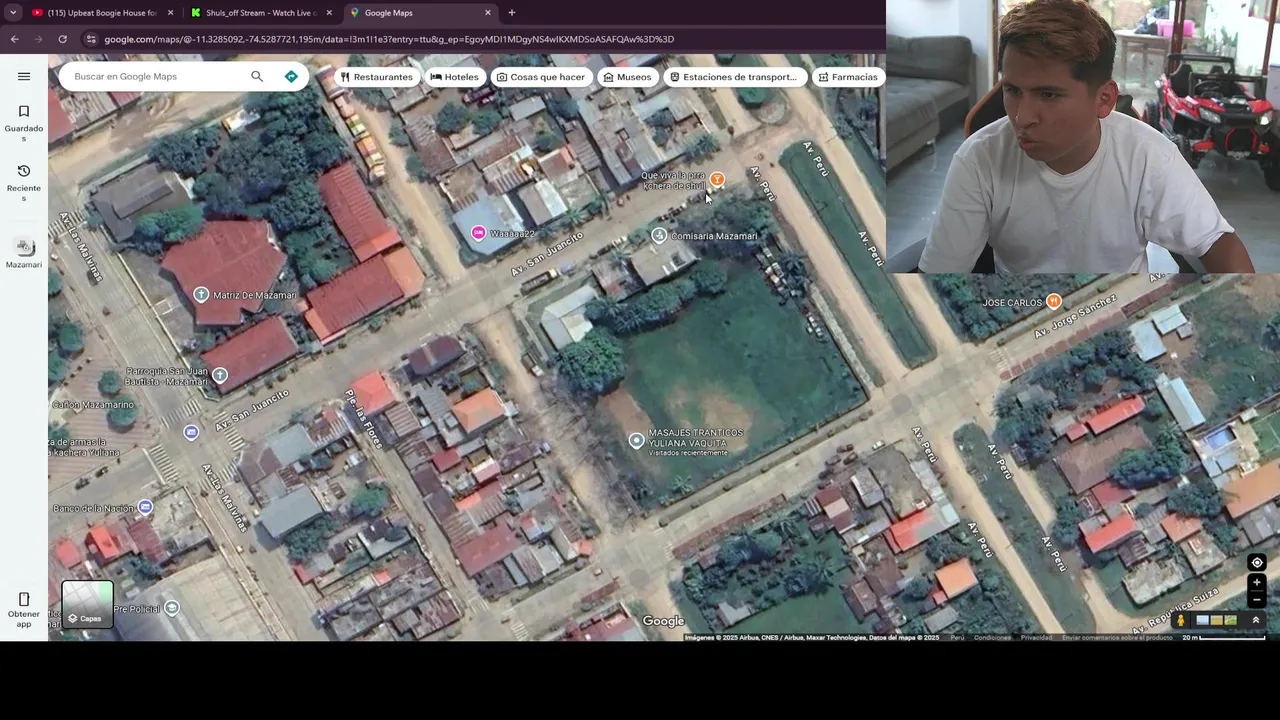Screen dimensions: 1280x720
Task: Open the JOSE CARLOS restaurant marker
Action: [x=1053, y=302]
